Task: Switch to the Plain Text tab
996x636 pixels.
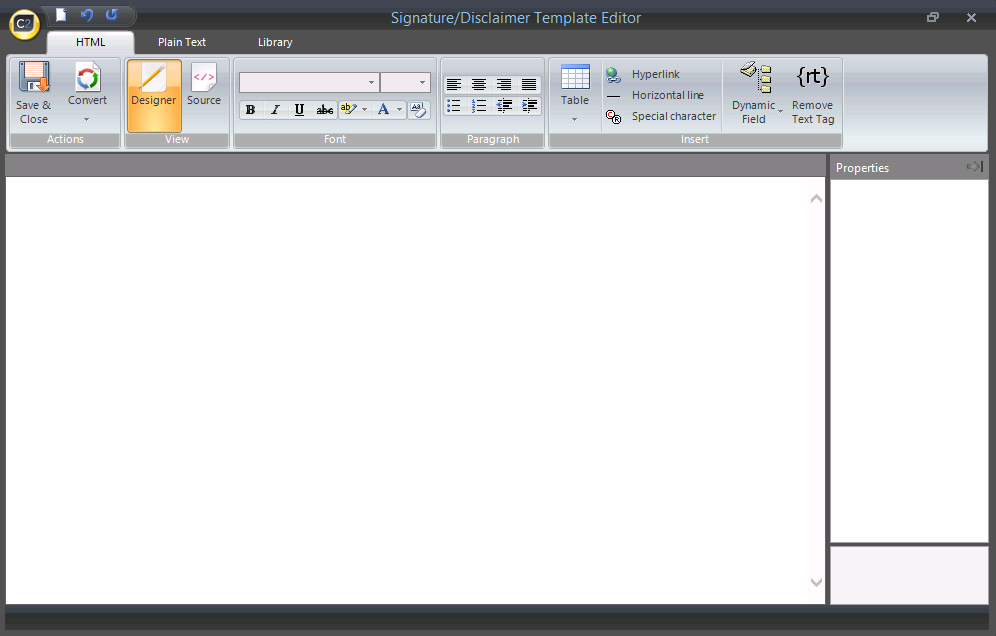Action: 182,42
